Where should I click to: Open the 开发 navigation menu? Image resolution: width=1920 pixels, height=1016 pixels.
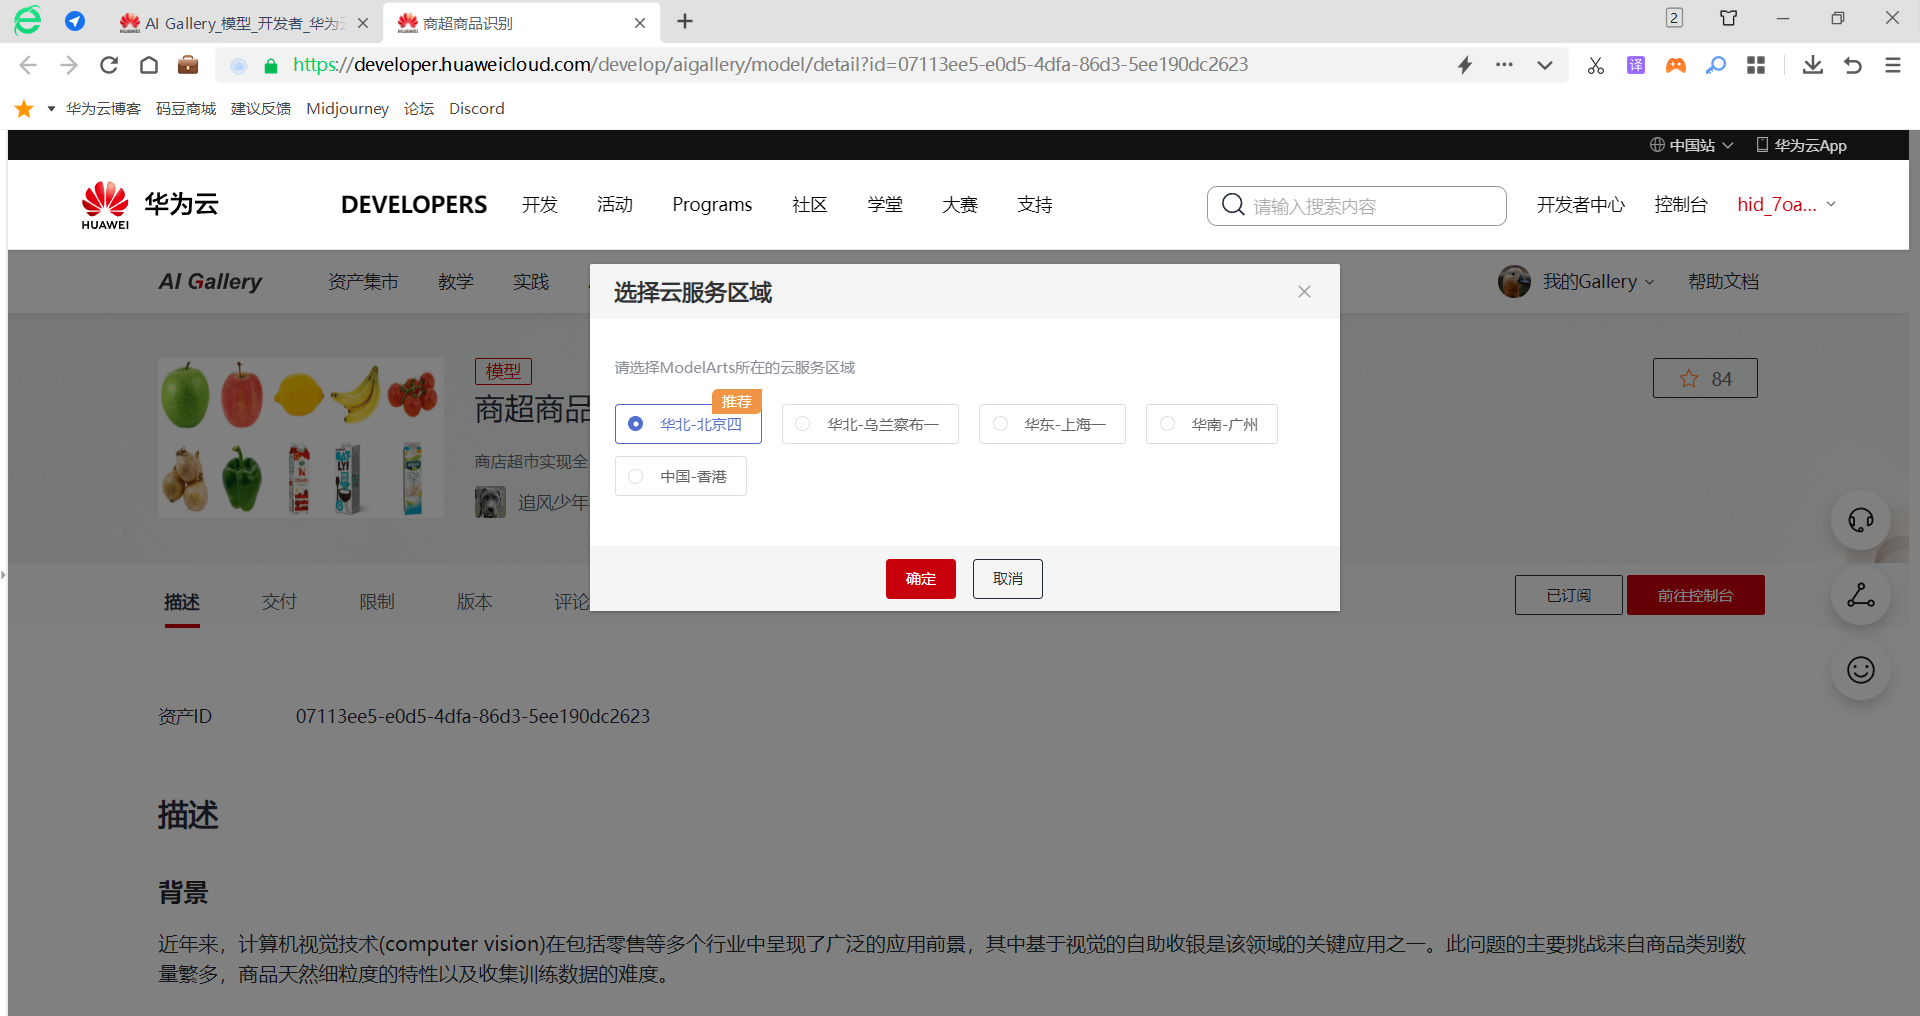pos(540,205)
